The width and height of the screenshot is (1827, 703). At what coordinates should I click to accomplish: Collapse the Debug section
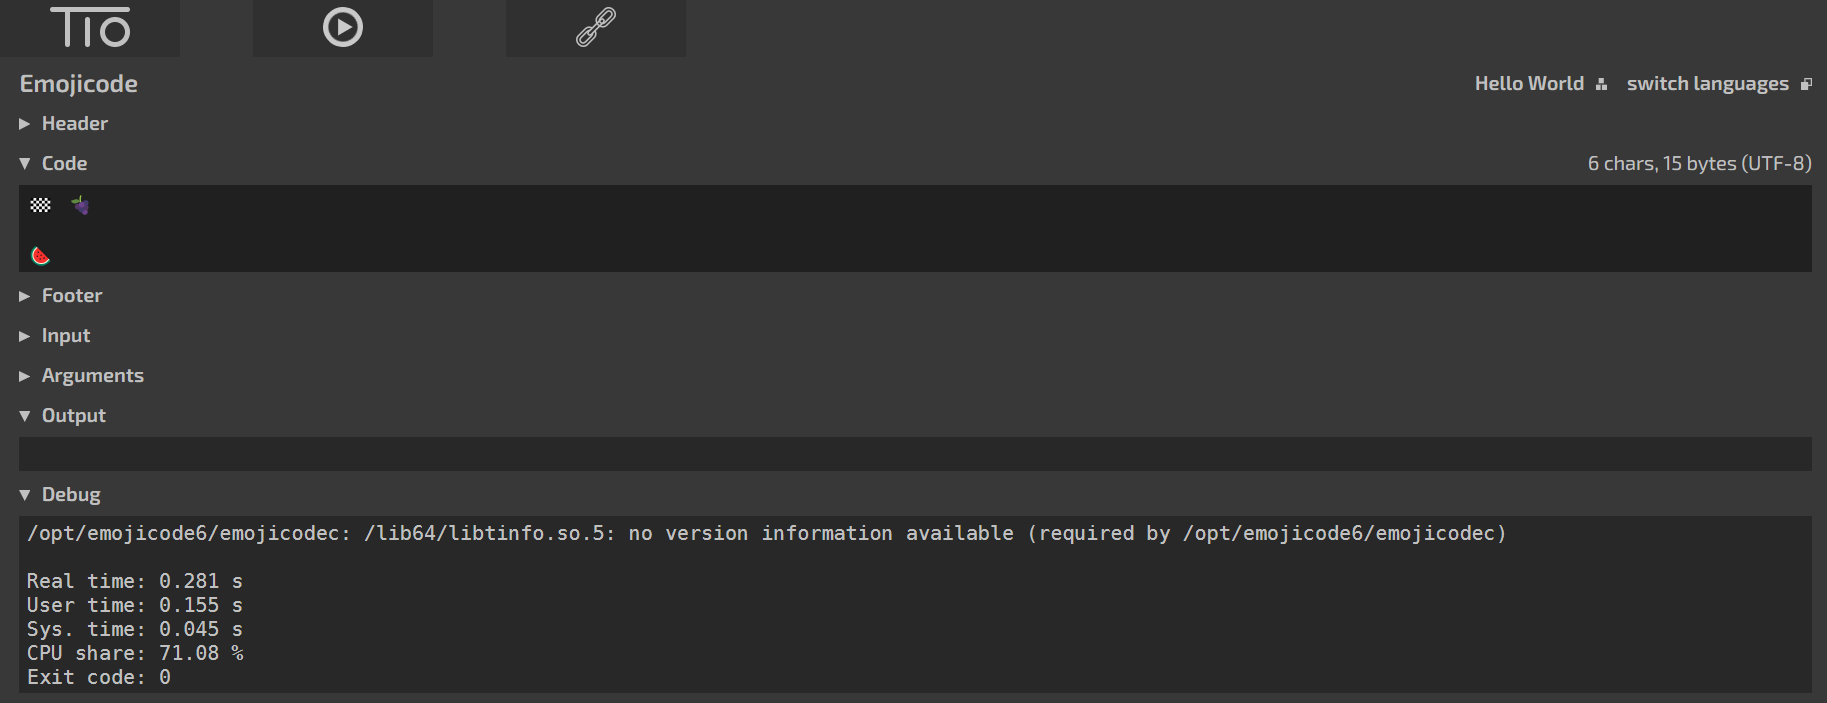59,495
